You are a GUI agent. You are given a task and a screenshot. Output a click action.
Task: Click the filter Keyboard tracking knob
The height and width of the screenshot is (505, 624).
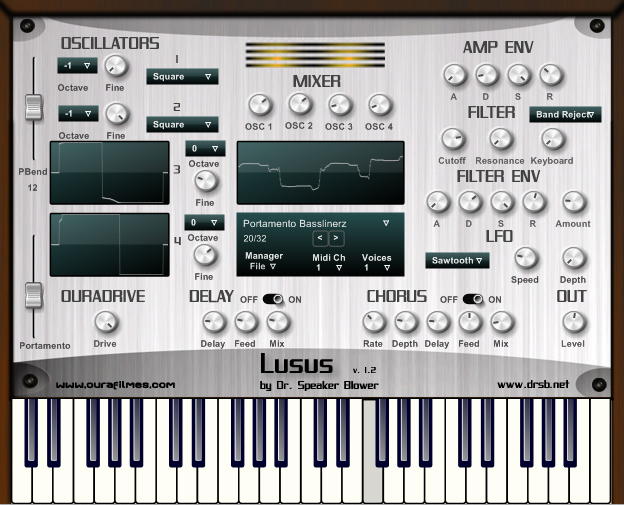[552, 139]
